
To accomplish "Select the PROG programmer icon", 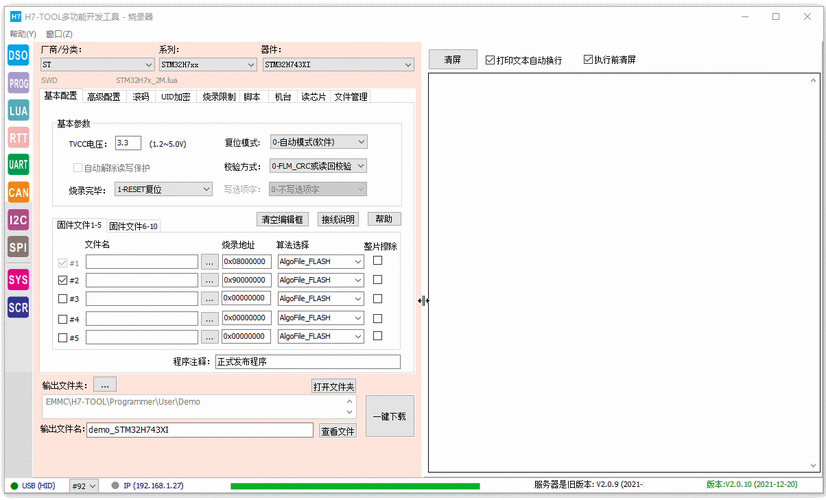I will point(18,83).
